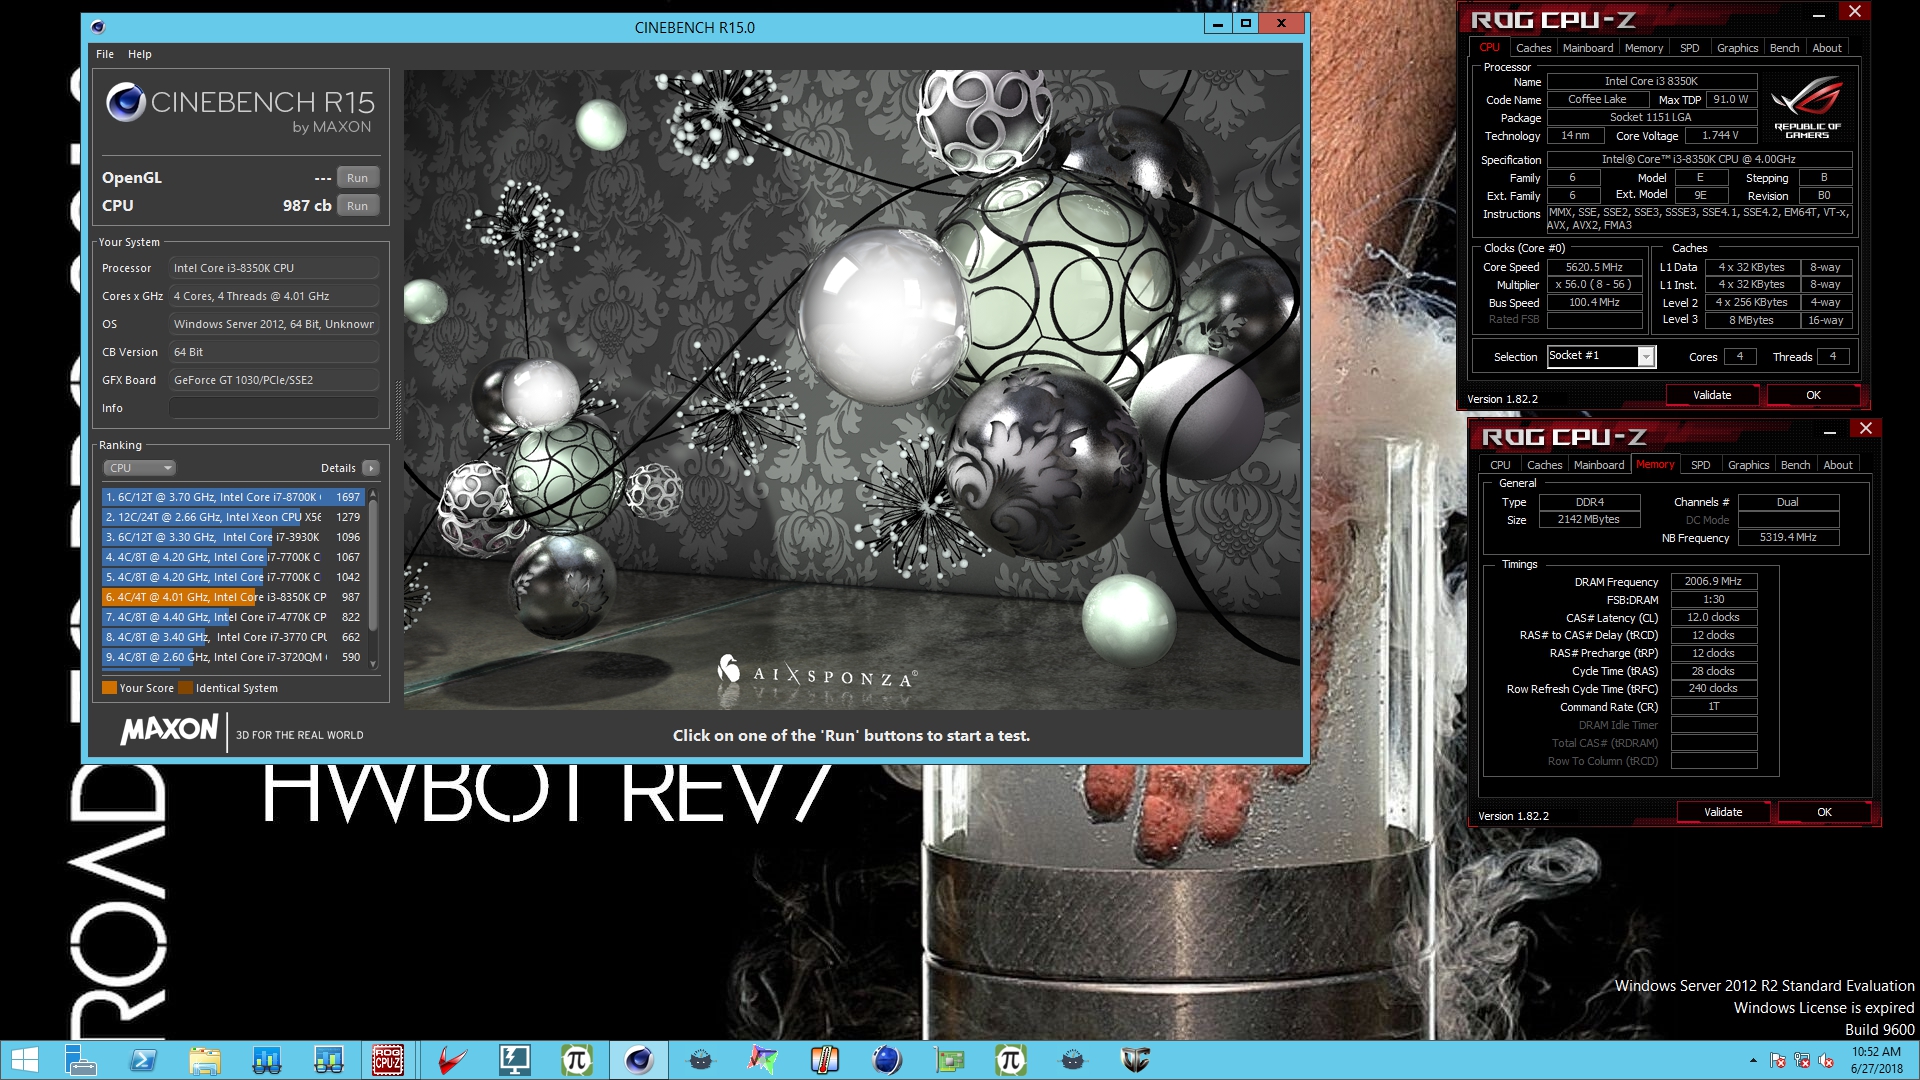Open the Socket #1 selection dropdown
Screen dimensions: 1920x1080
1601,356
